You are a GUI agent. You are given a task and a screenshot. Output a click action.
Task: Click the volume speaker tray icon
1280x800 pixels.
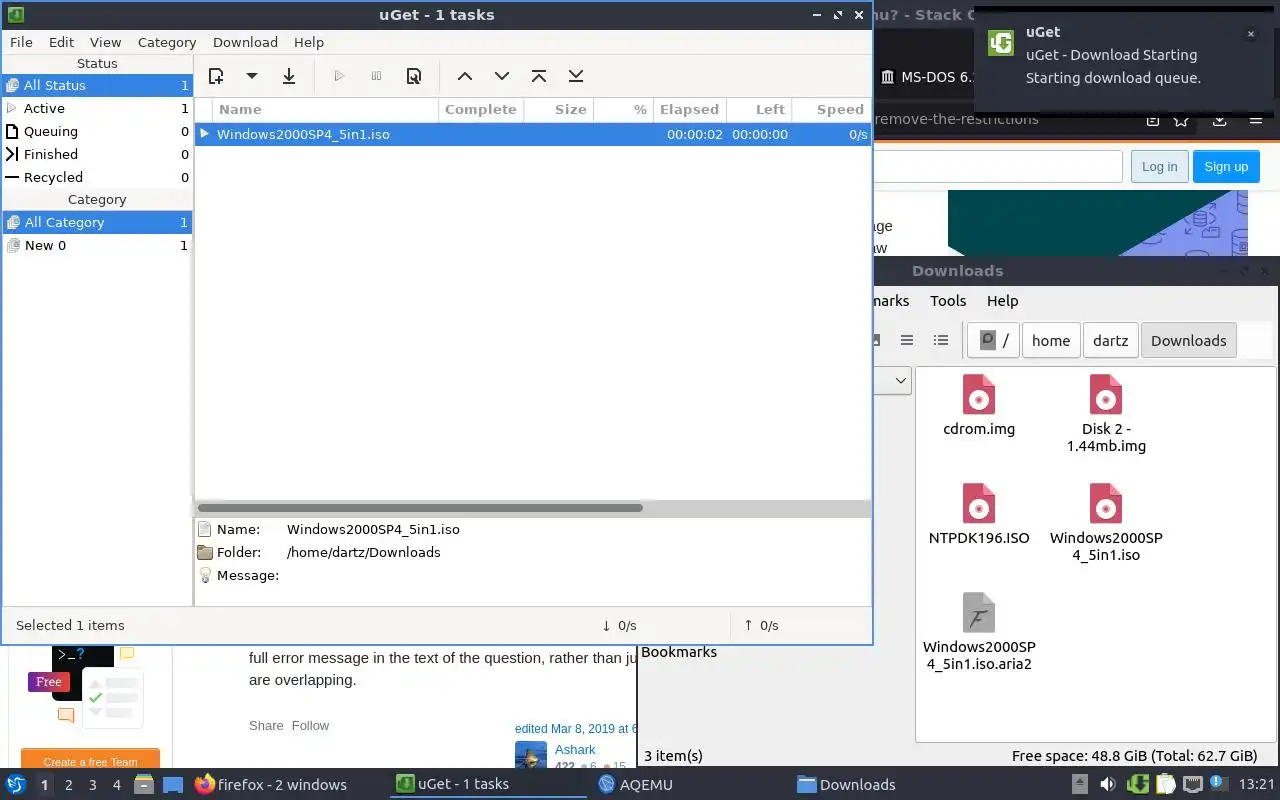point(1107,784)
